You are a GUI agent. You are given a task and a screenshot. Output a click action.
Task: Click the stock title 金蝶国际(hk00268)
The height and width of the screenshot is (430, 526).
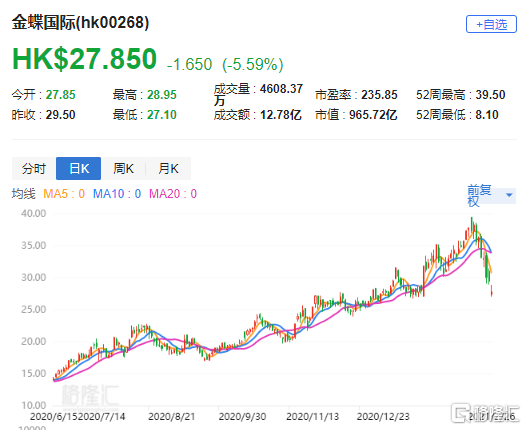pyautogui.click(x=80, y=23)
